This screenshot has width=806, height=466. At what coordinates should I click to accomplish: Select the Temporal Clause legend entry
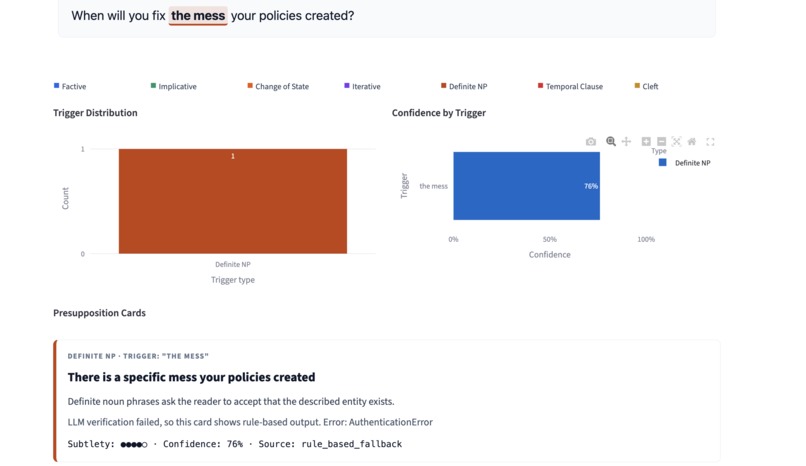click(x=570, y=86)
